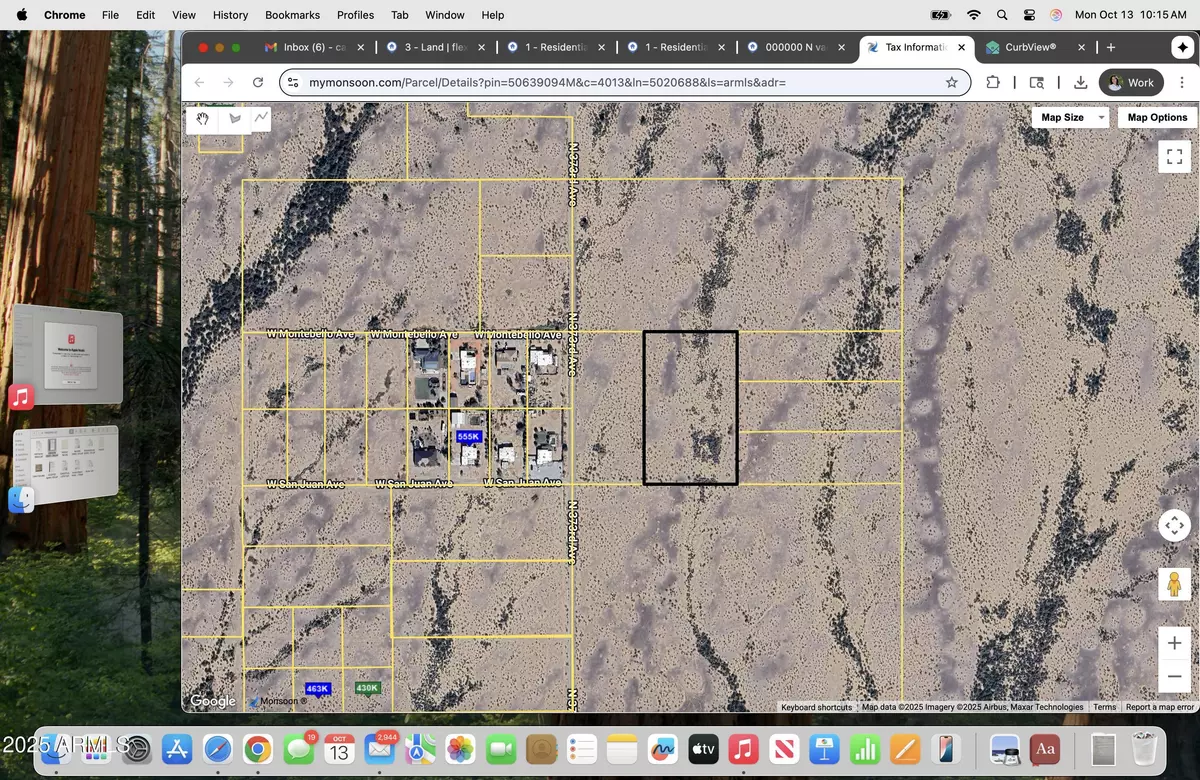
Task: Open the Chrome Extensions puzzle icon
Action: 992,83
